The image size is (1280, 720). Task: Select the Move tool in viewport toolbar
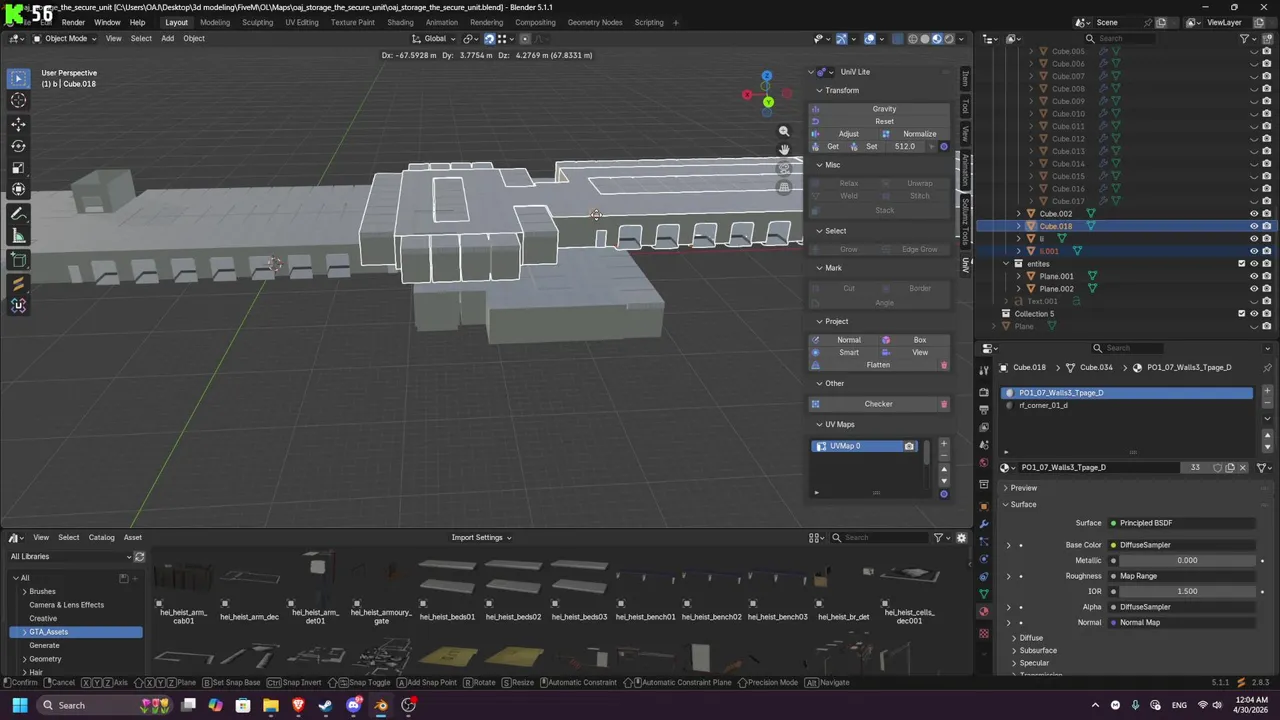point(18,124)
